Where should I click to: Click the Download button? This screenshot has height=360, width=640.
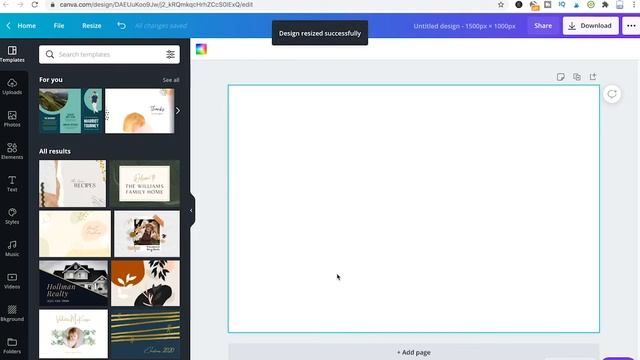590,26
